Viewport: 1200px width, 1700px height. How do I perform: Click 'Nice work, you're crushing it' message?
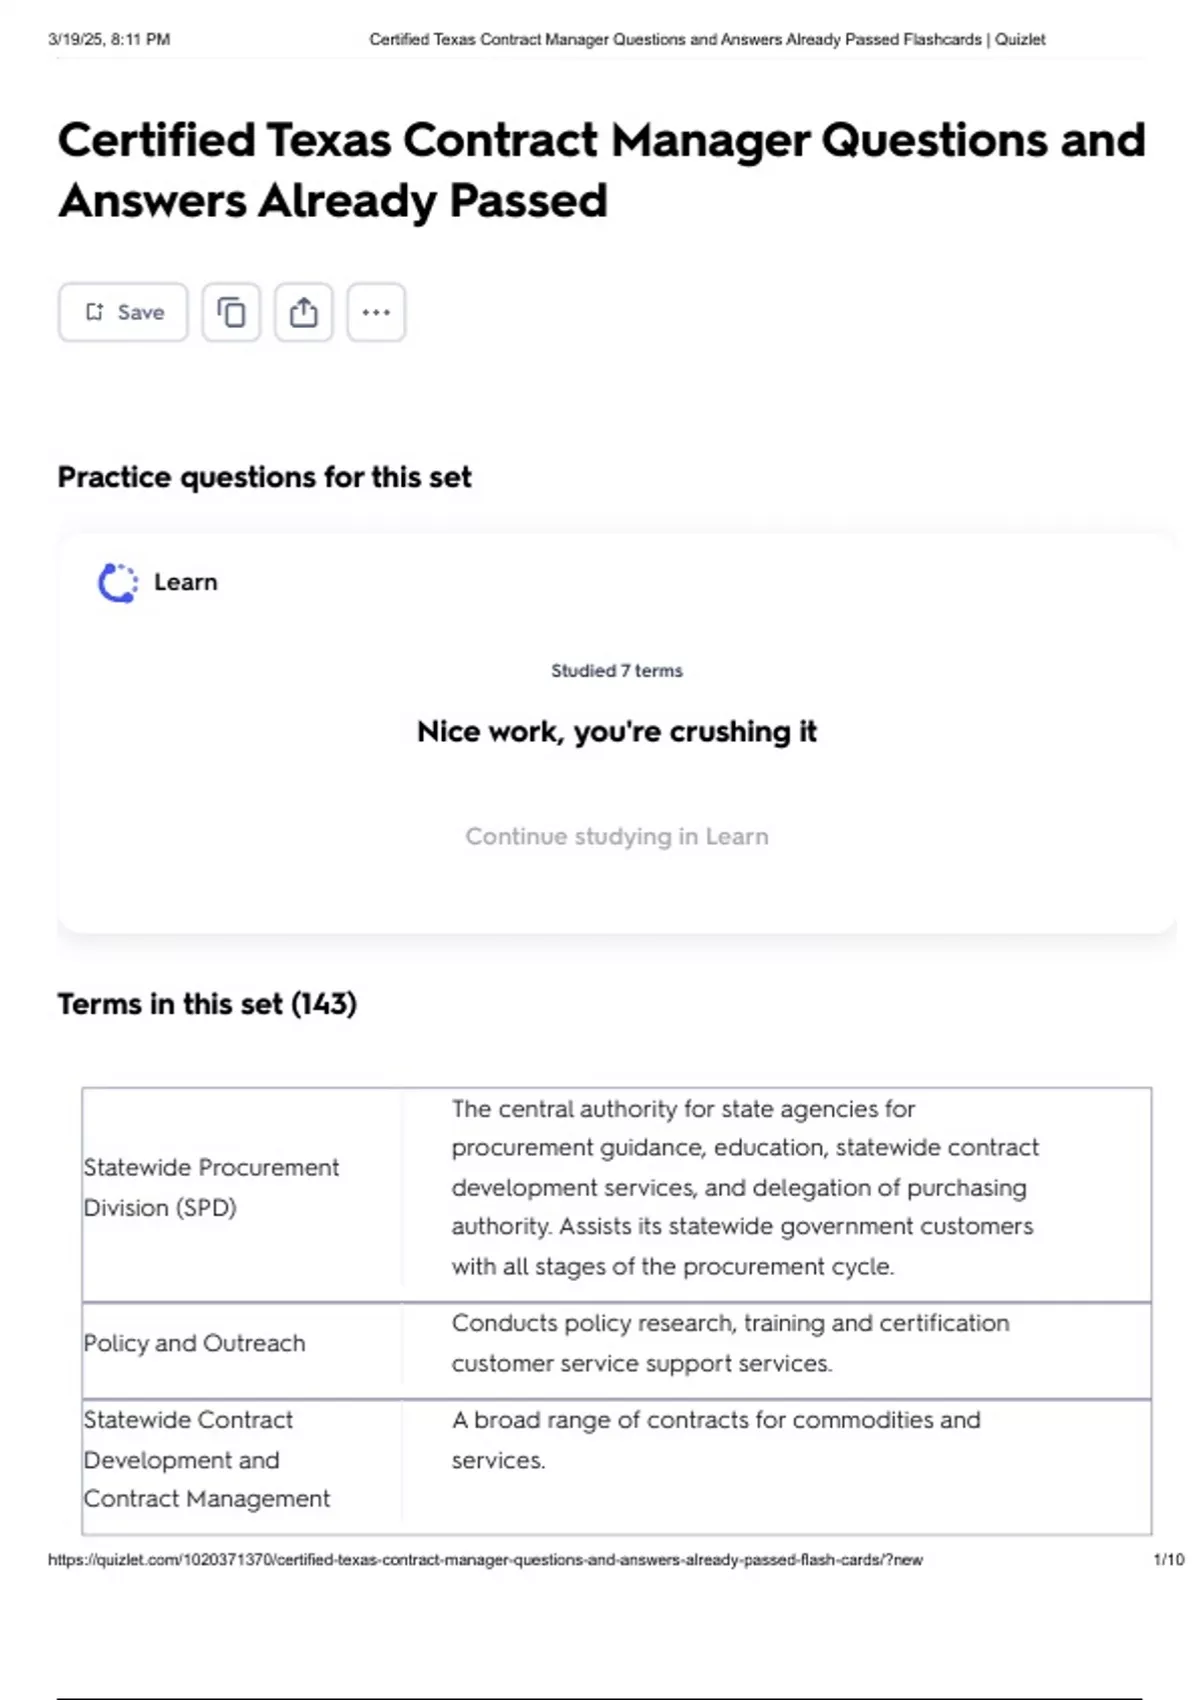(616, 731)
